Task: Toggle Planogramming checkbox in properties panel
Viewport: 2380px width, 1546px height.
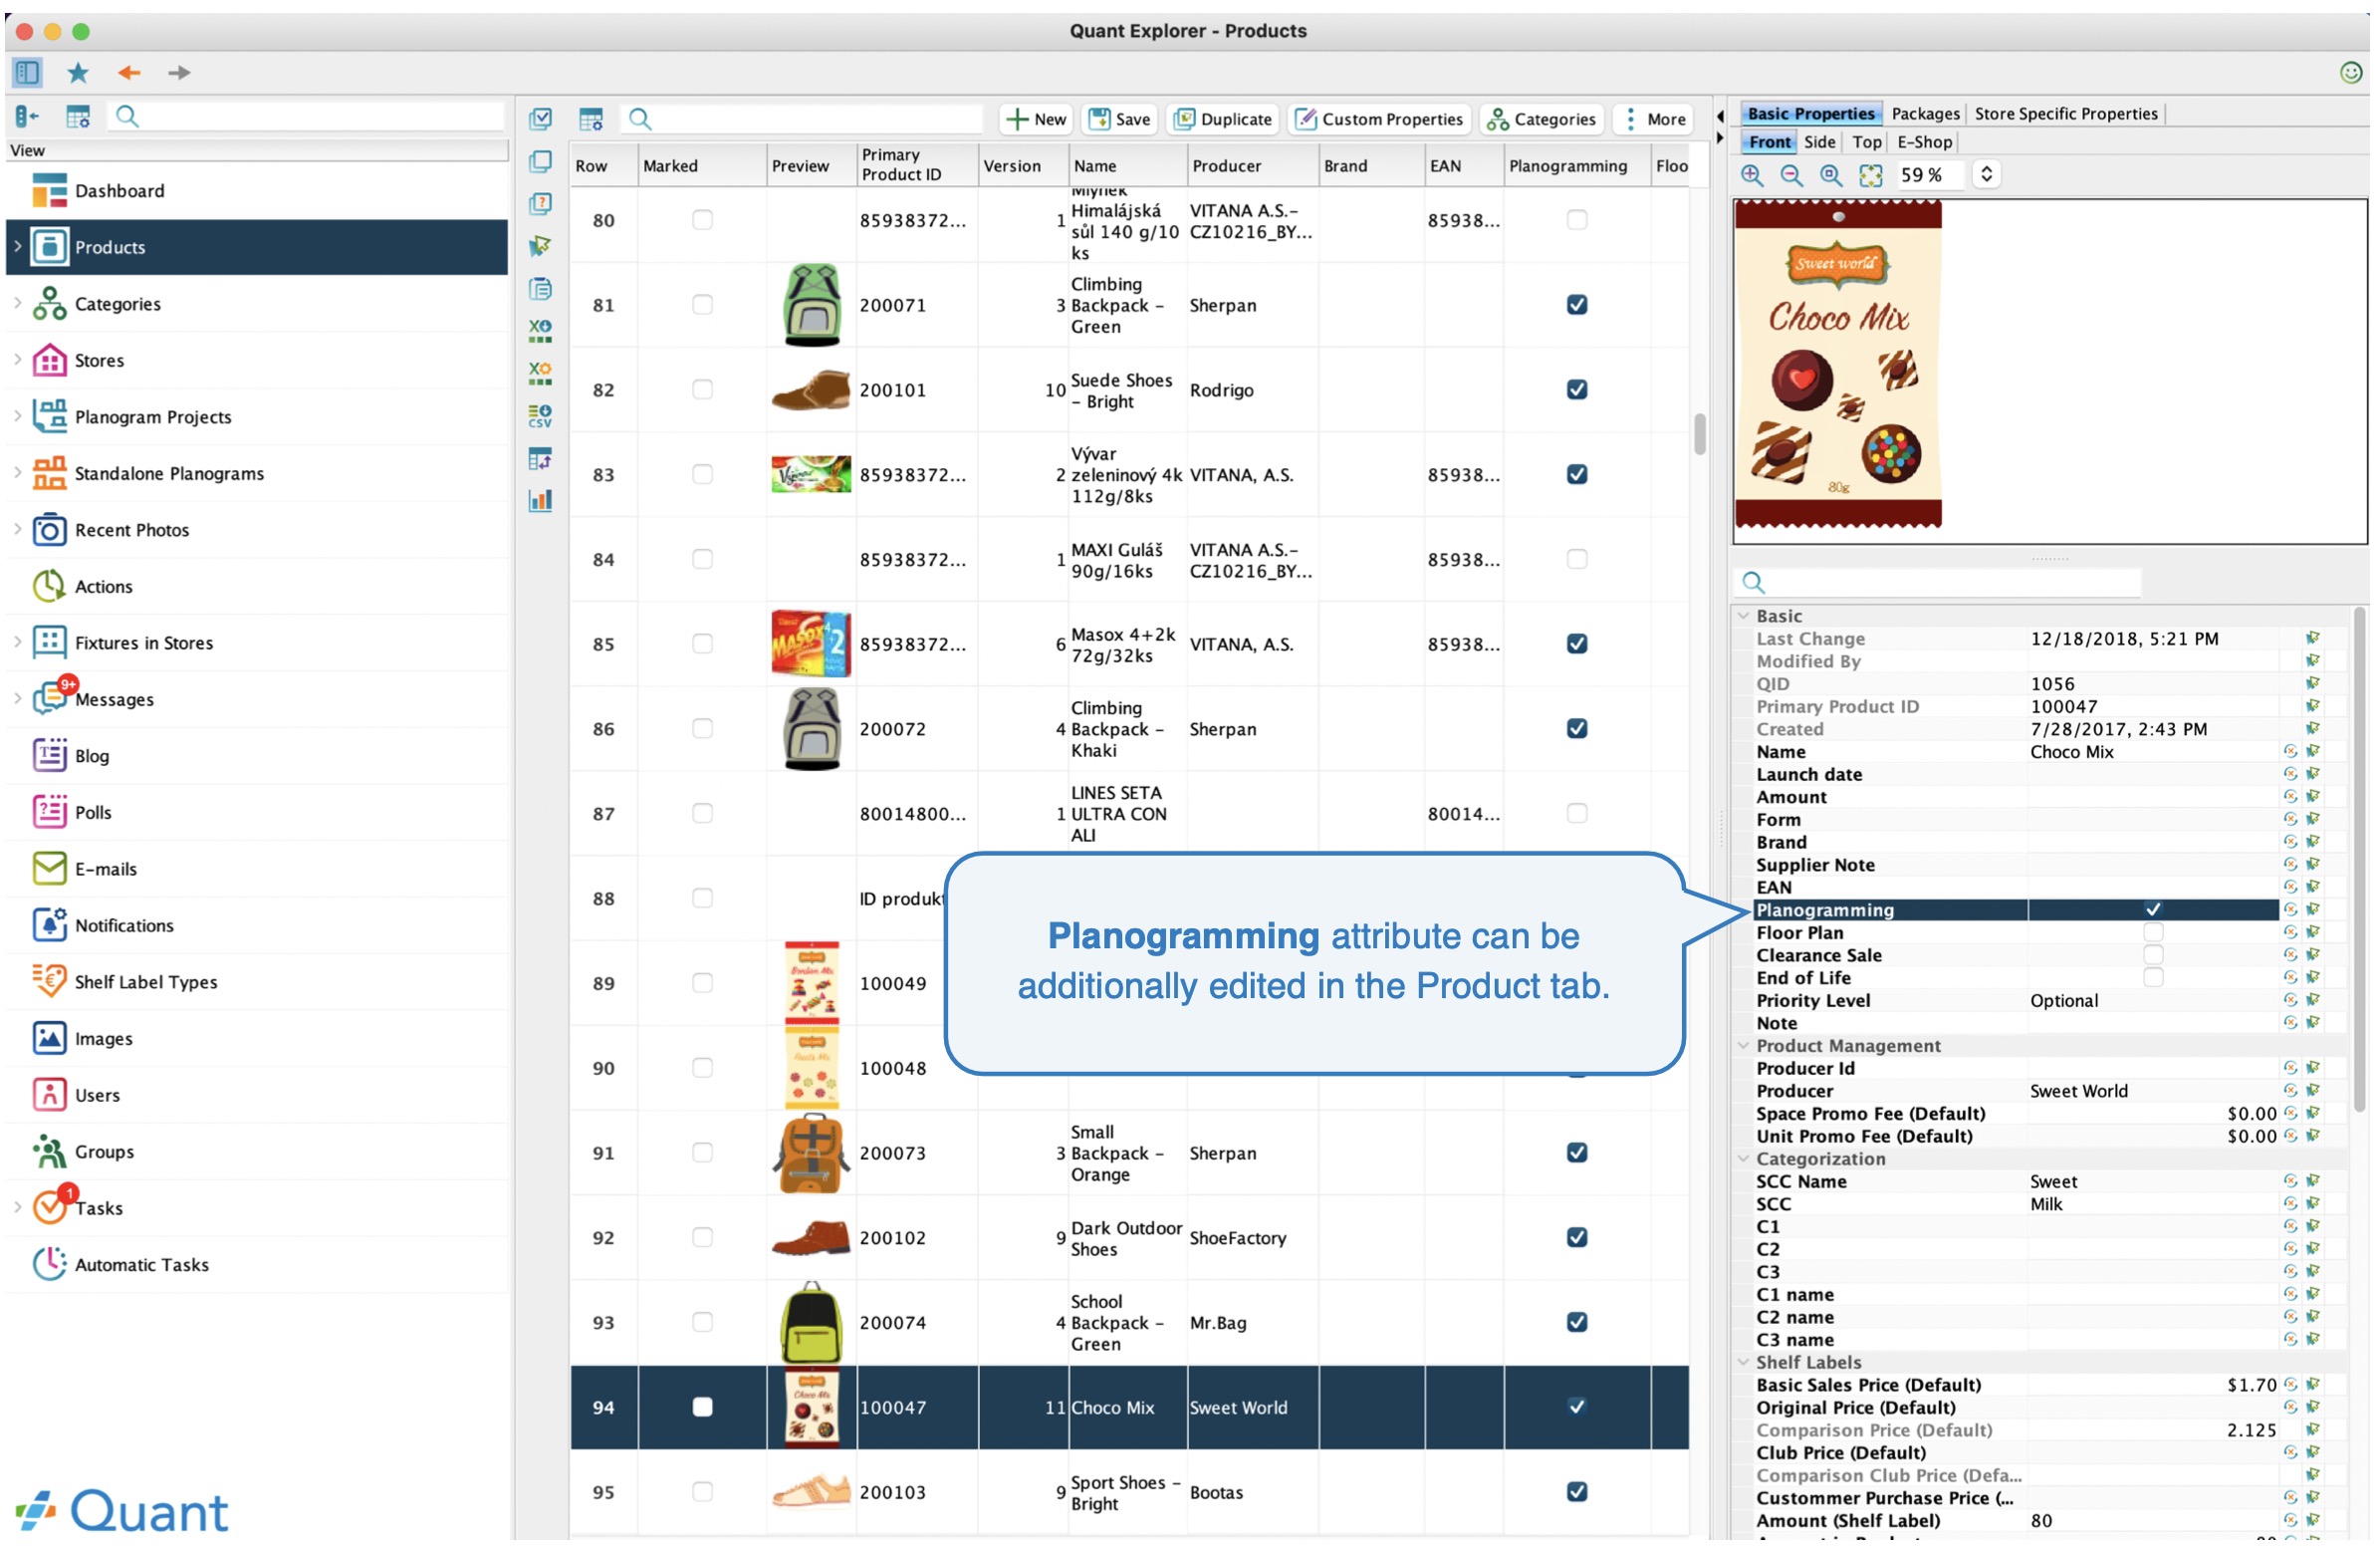Action: click(2153, 910)
